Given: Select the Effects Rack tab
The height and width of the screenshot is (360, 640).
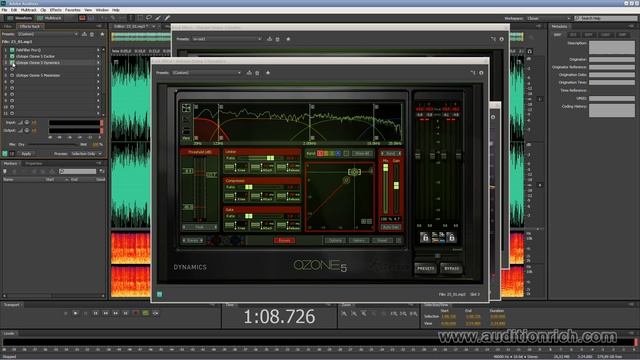Looking at the screenshot, I should (x=30, y=26).
